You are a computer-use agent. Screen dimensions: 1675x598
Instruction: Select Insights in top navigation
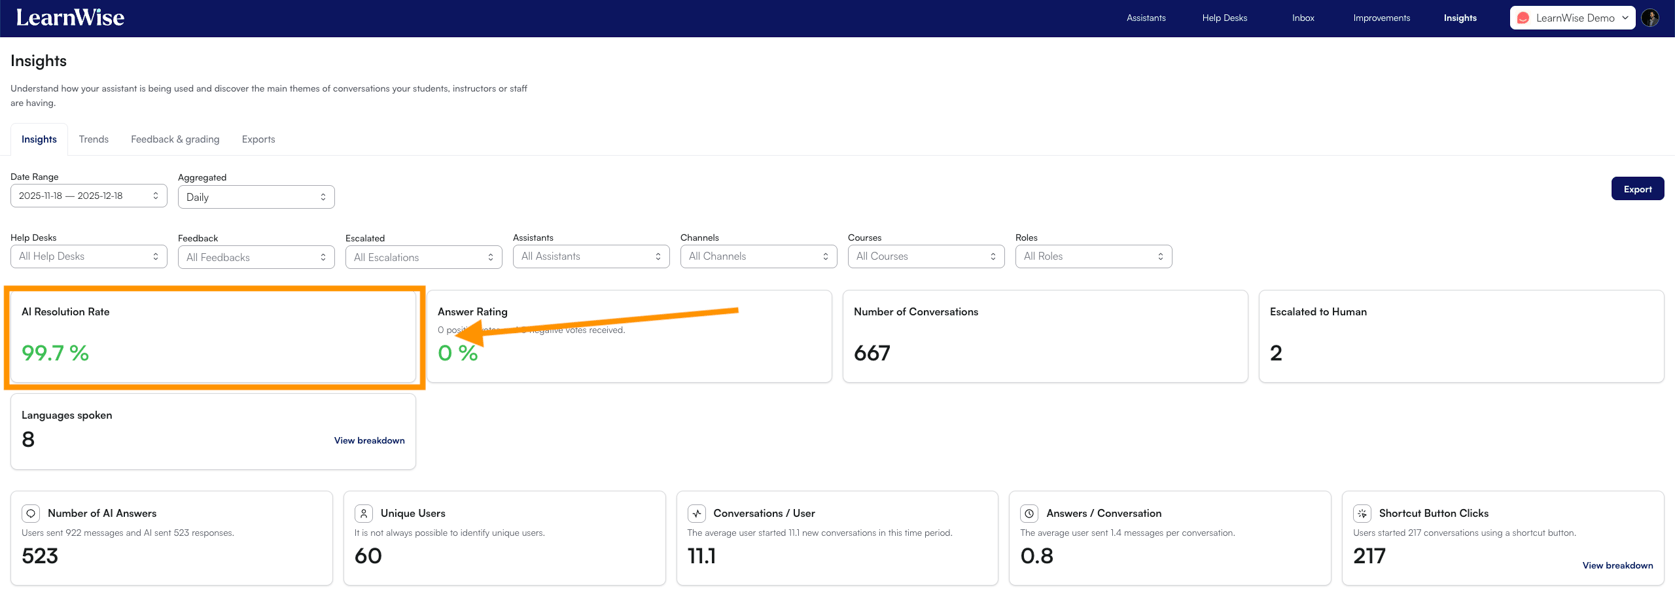coord(1460,18)
